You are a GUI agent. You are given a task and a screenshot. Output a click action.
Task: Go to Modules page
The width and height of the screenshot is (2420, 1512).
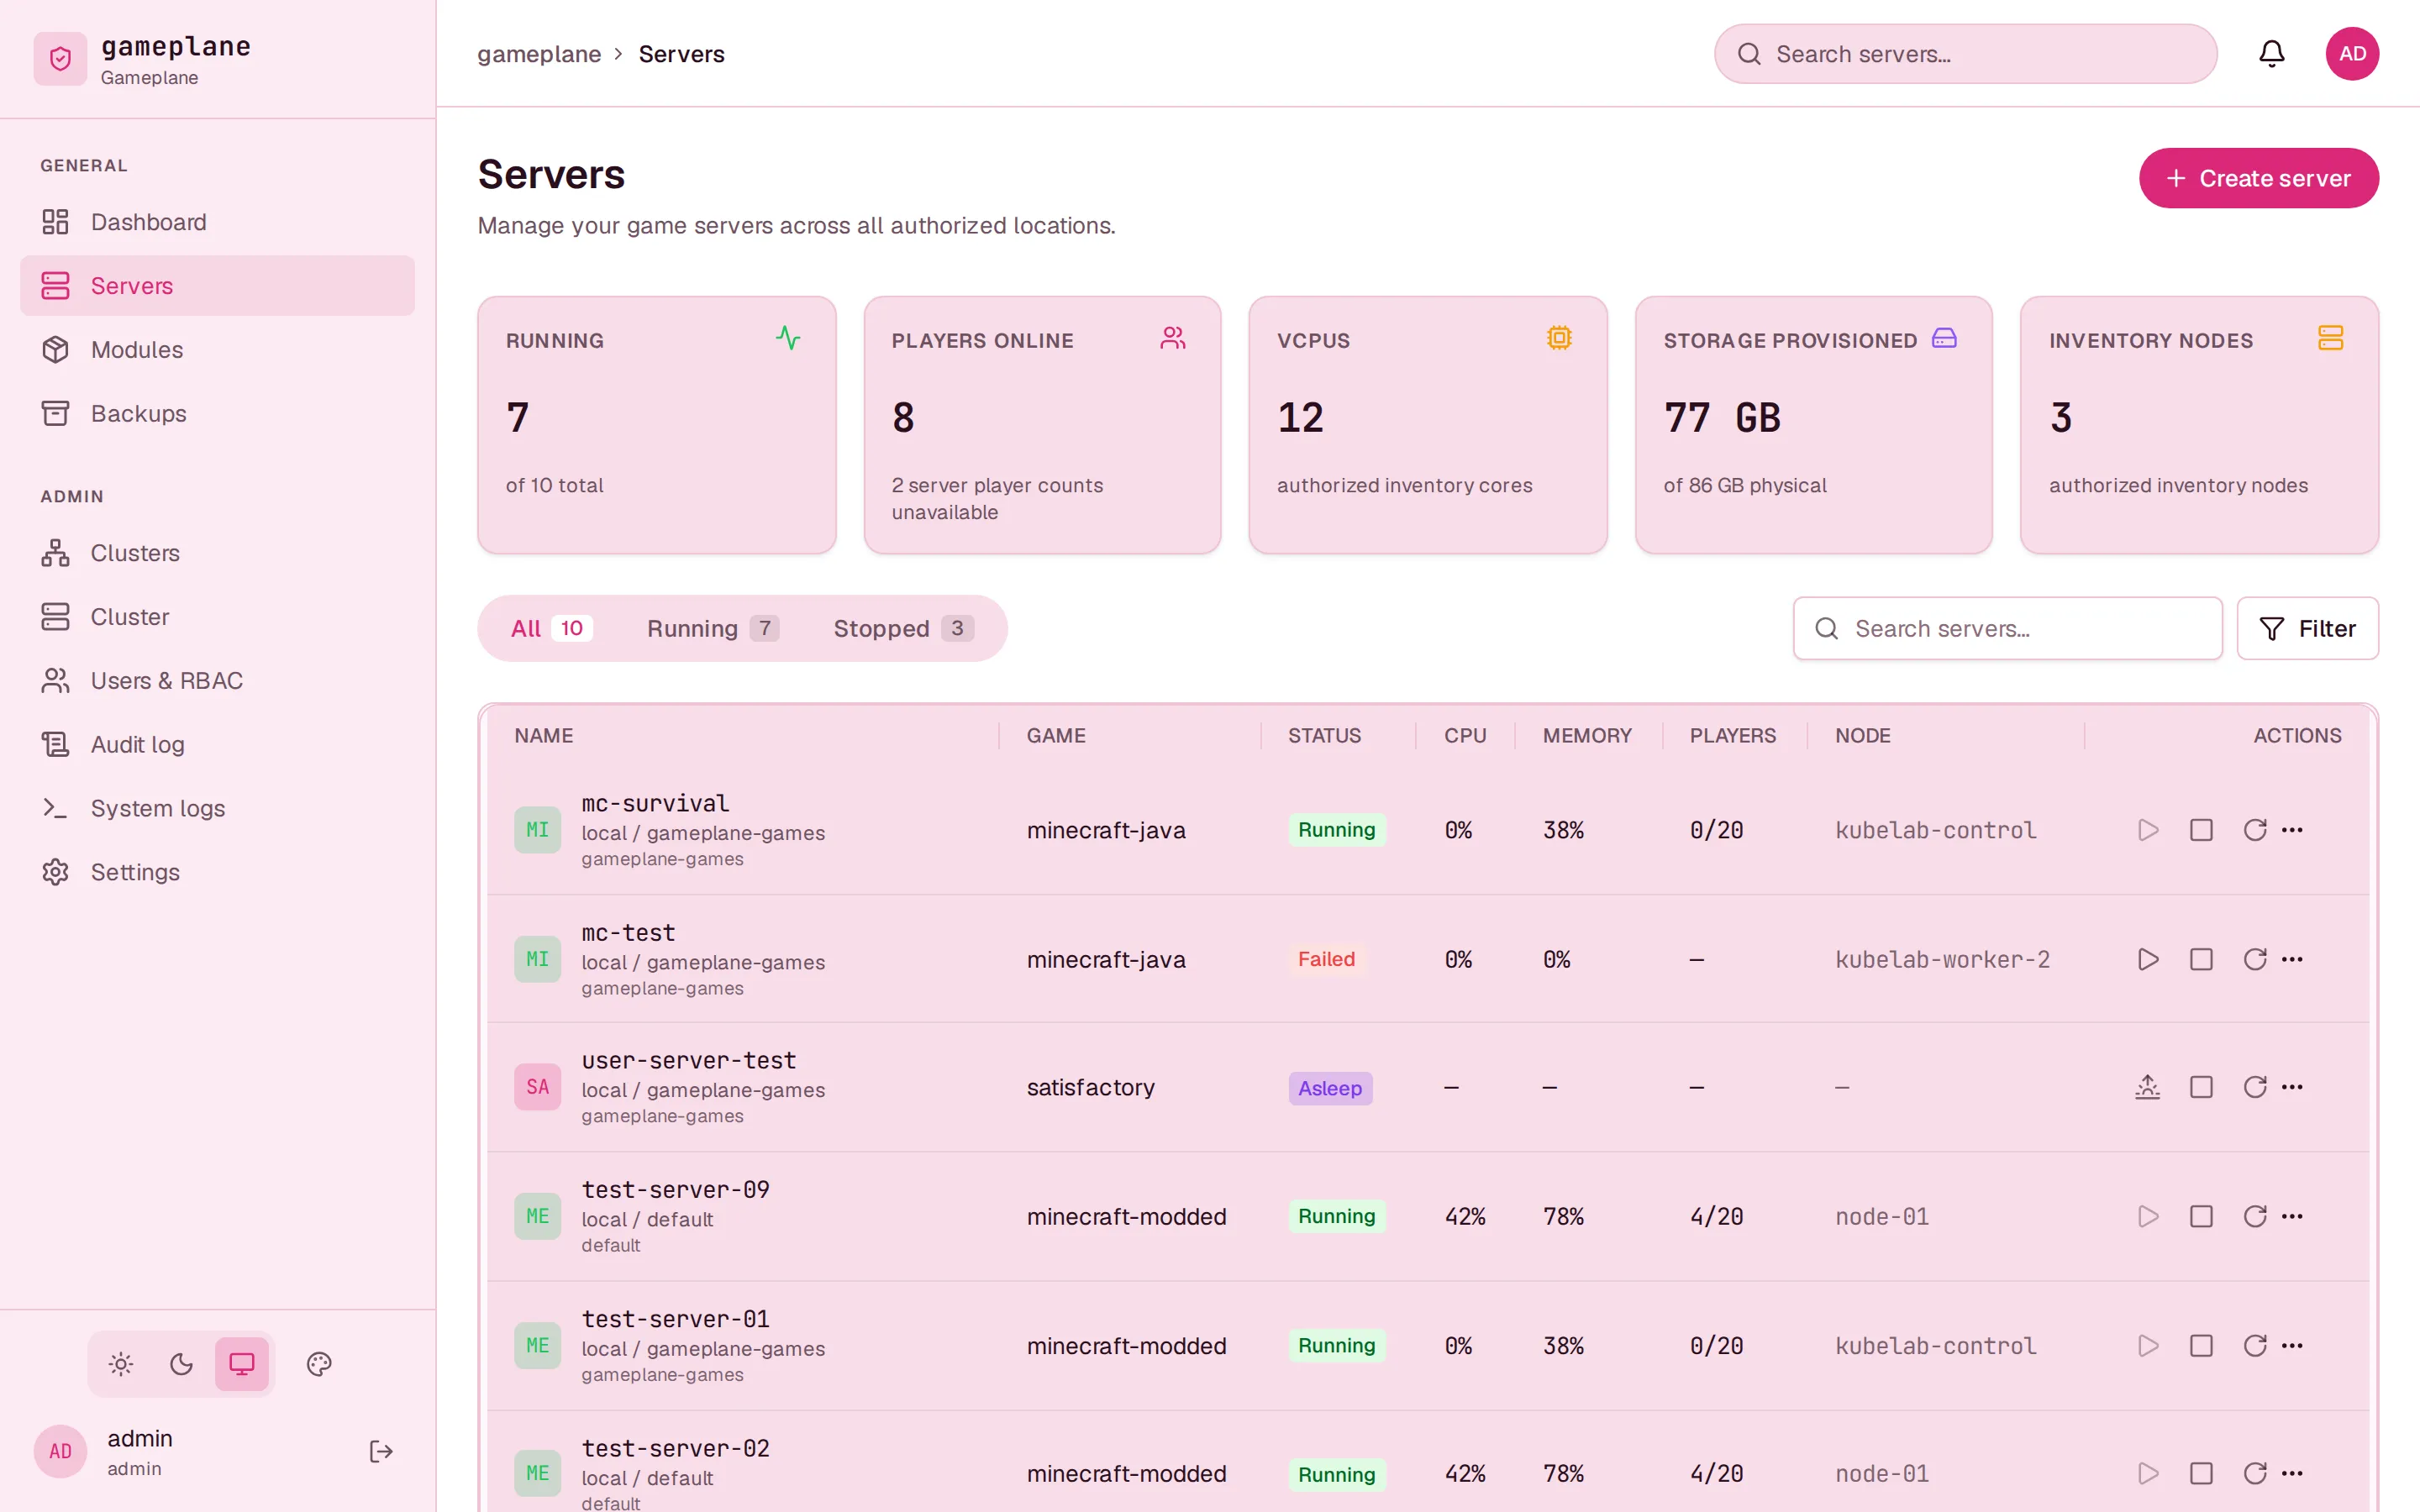(217, 349)
